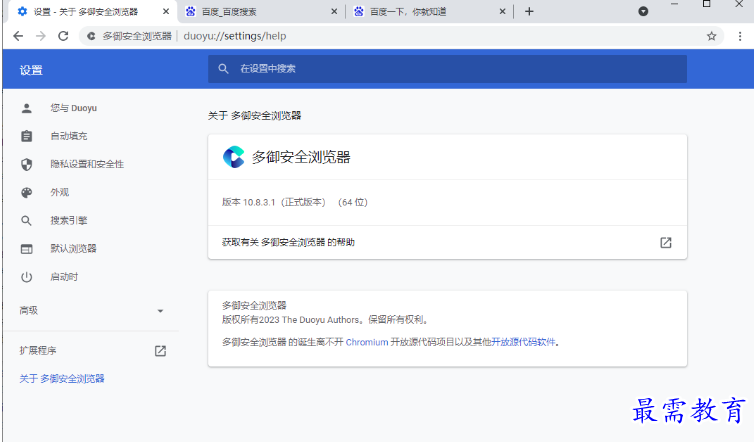Click the clipboard icon beside 自动填充

click(x=26, y=136)
